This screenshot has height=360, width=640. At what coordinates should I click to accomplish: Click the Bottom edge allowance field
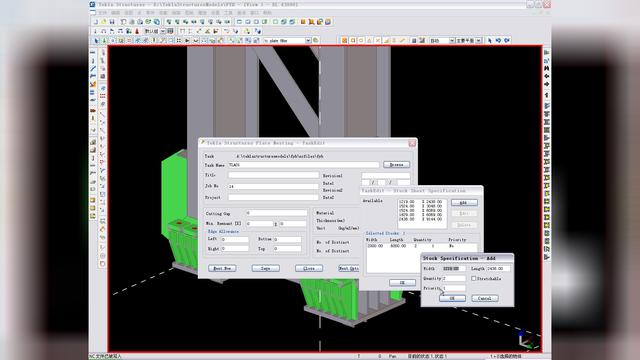287,239
